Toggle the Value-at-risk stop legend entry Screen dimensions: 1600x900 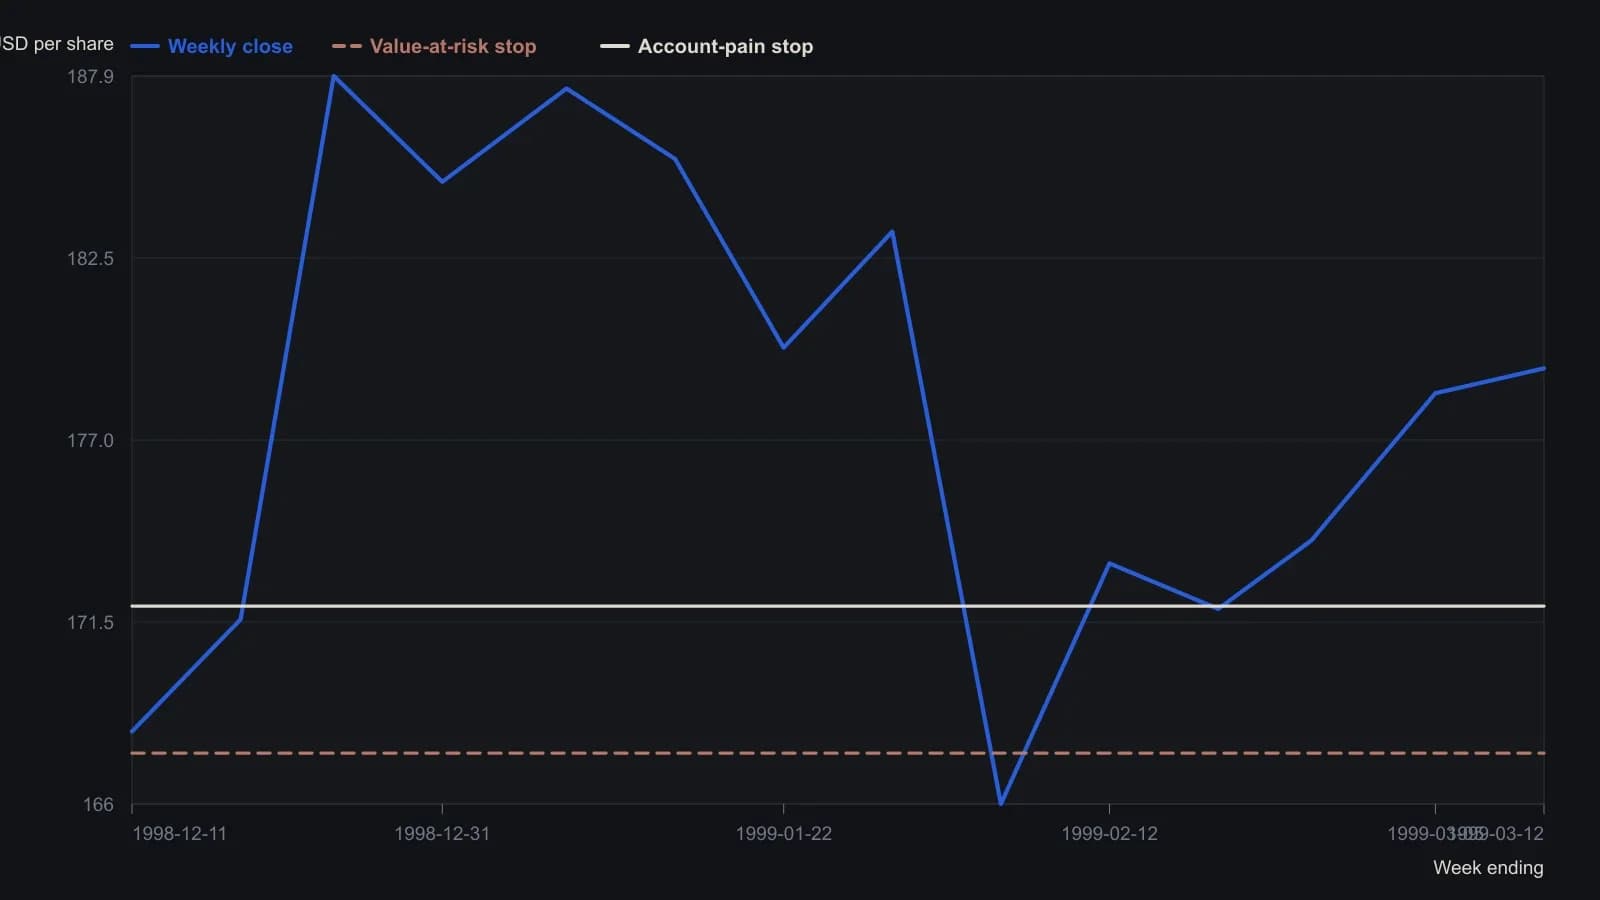pyautogui.click(x=434, y=46)
